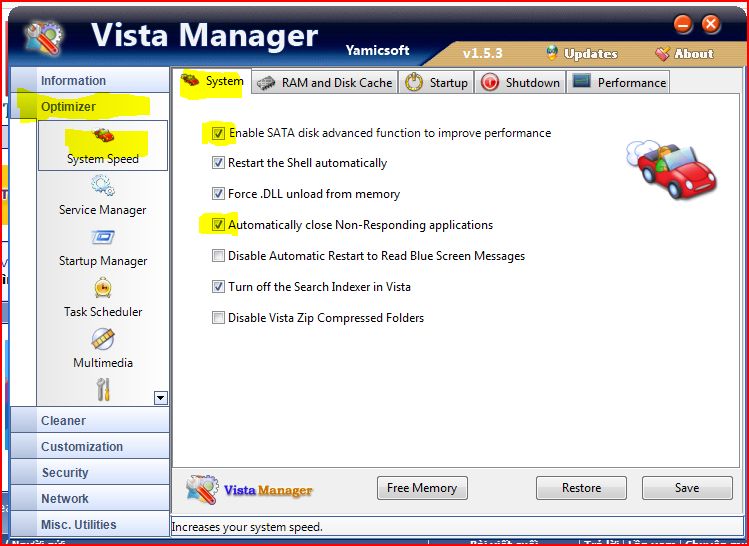Image resolution: width=749 pixels, height=546 pixels.
Task: Click the Free Memory button
Action: pos(421,488)
